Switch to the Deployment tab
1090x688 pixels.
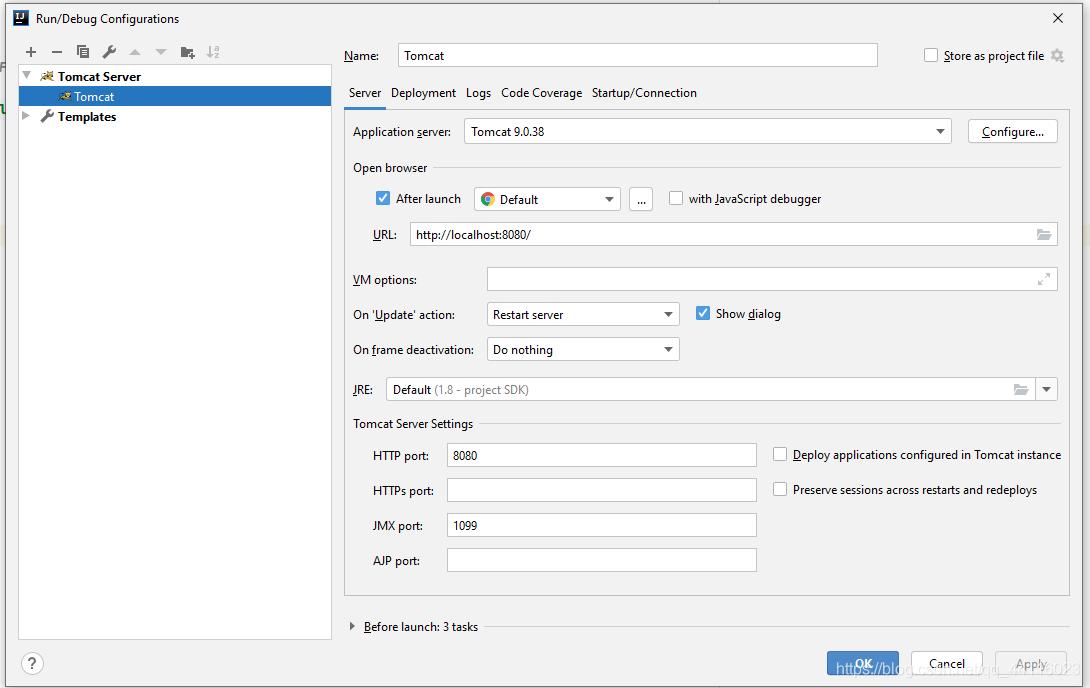pos(423,93)
